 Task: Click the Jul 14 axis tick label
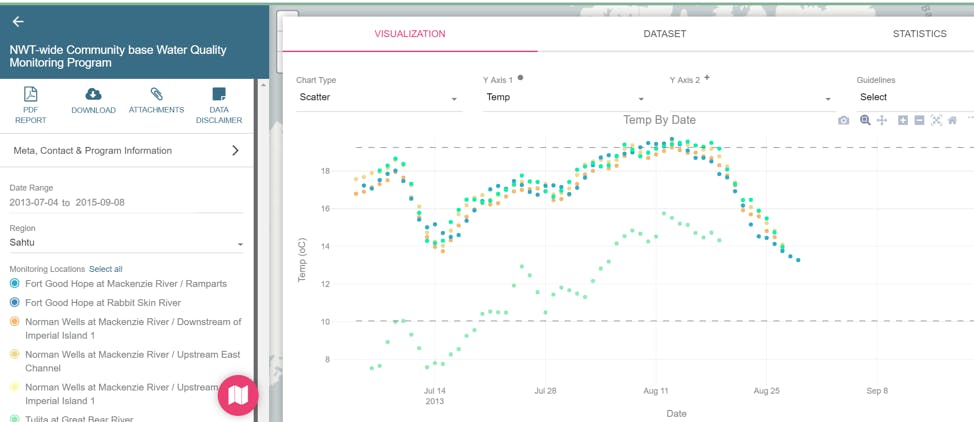pos(435,391)
